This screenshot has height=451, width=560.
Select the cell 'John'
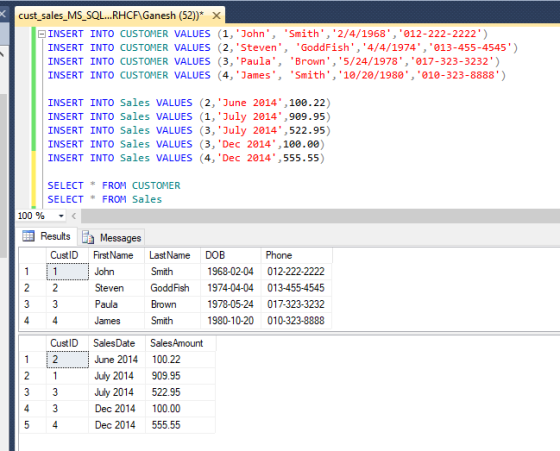point(116,272)
